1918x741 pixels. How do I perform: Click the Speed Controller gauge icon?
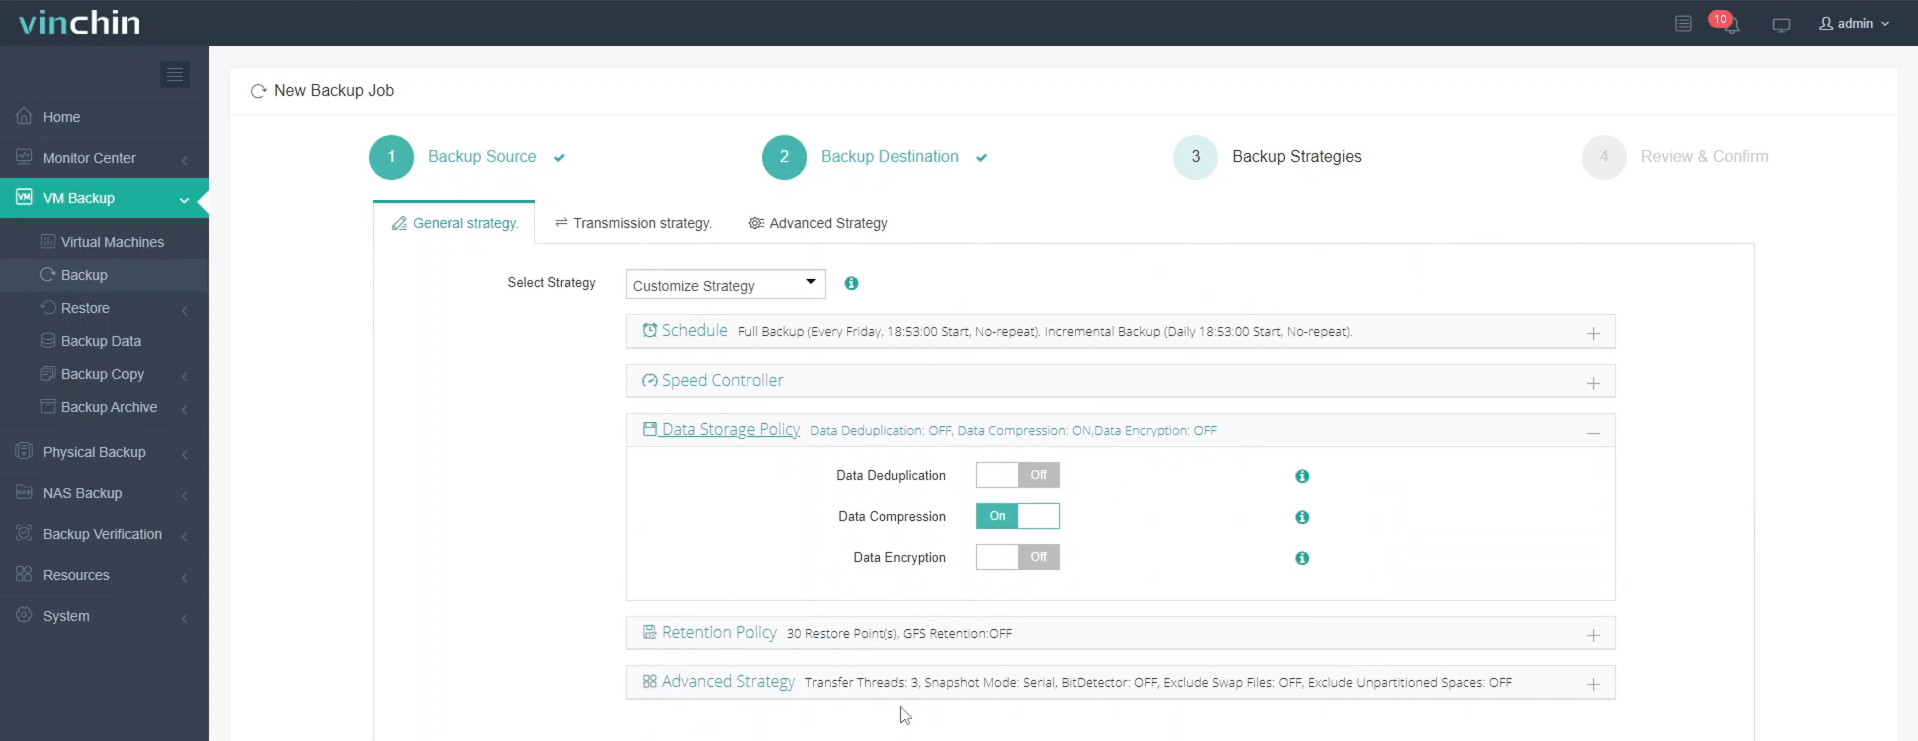pos(650,380)
